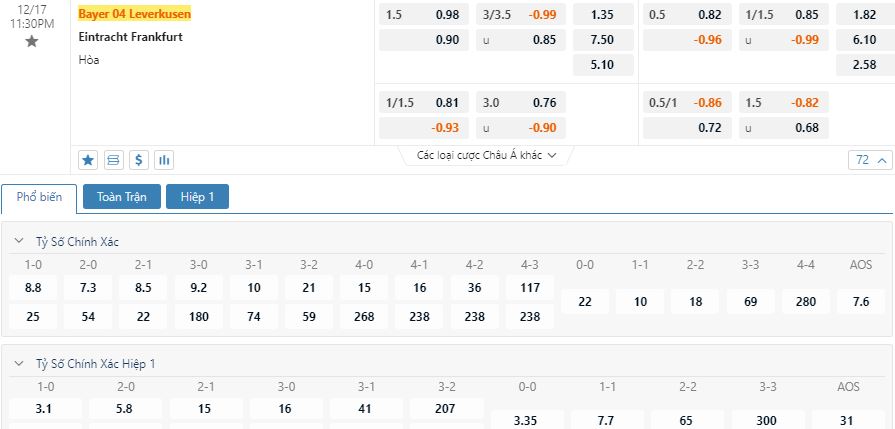Pick 4-3 correct score odds 117
The width and height of the screenshot is (895, 429).
530,288
